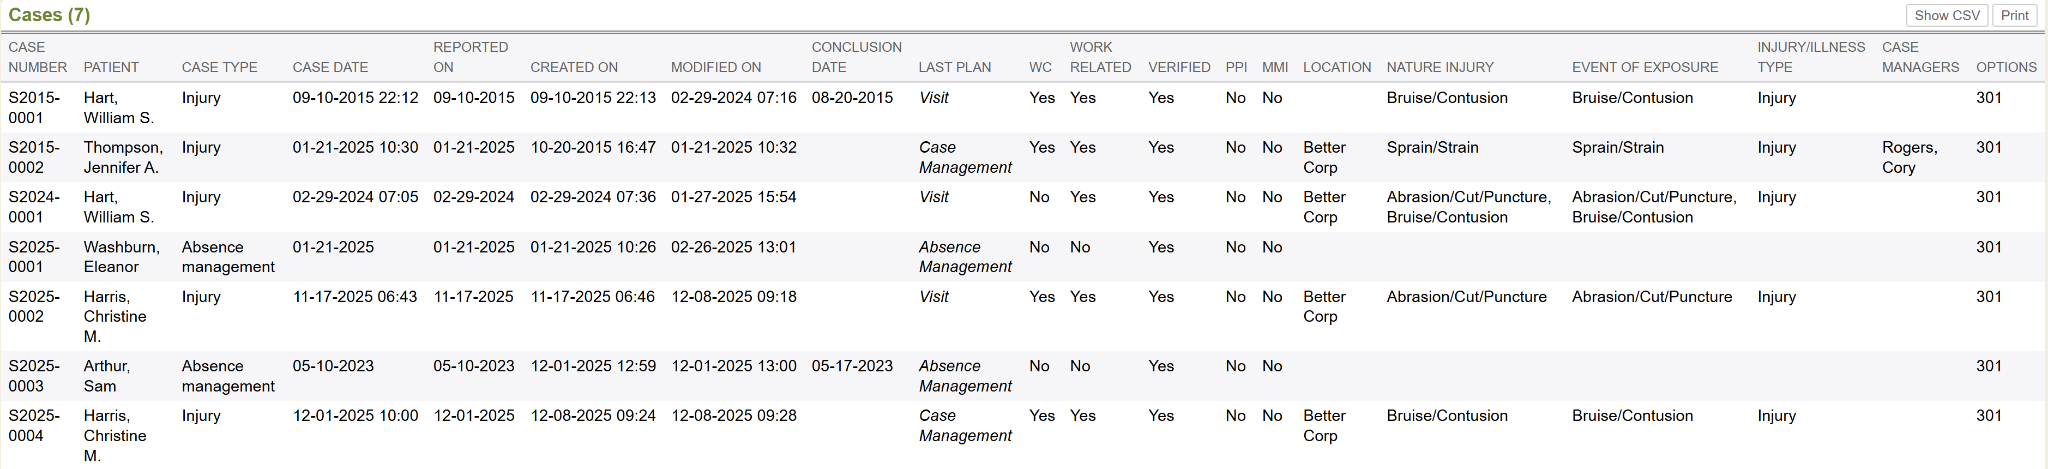Click the Nature Injury column header

tap(1440, 67)
